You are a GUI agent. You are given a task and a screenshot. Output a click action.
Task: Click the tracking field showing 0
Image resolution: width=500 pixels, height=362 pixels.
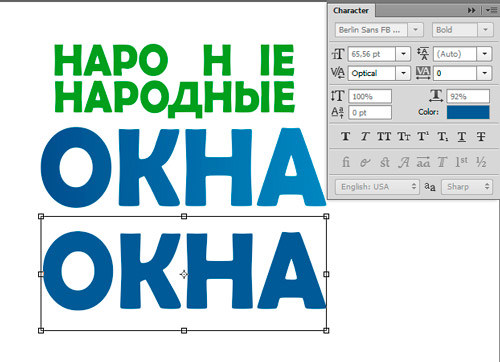(455, 73)
